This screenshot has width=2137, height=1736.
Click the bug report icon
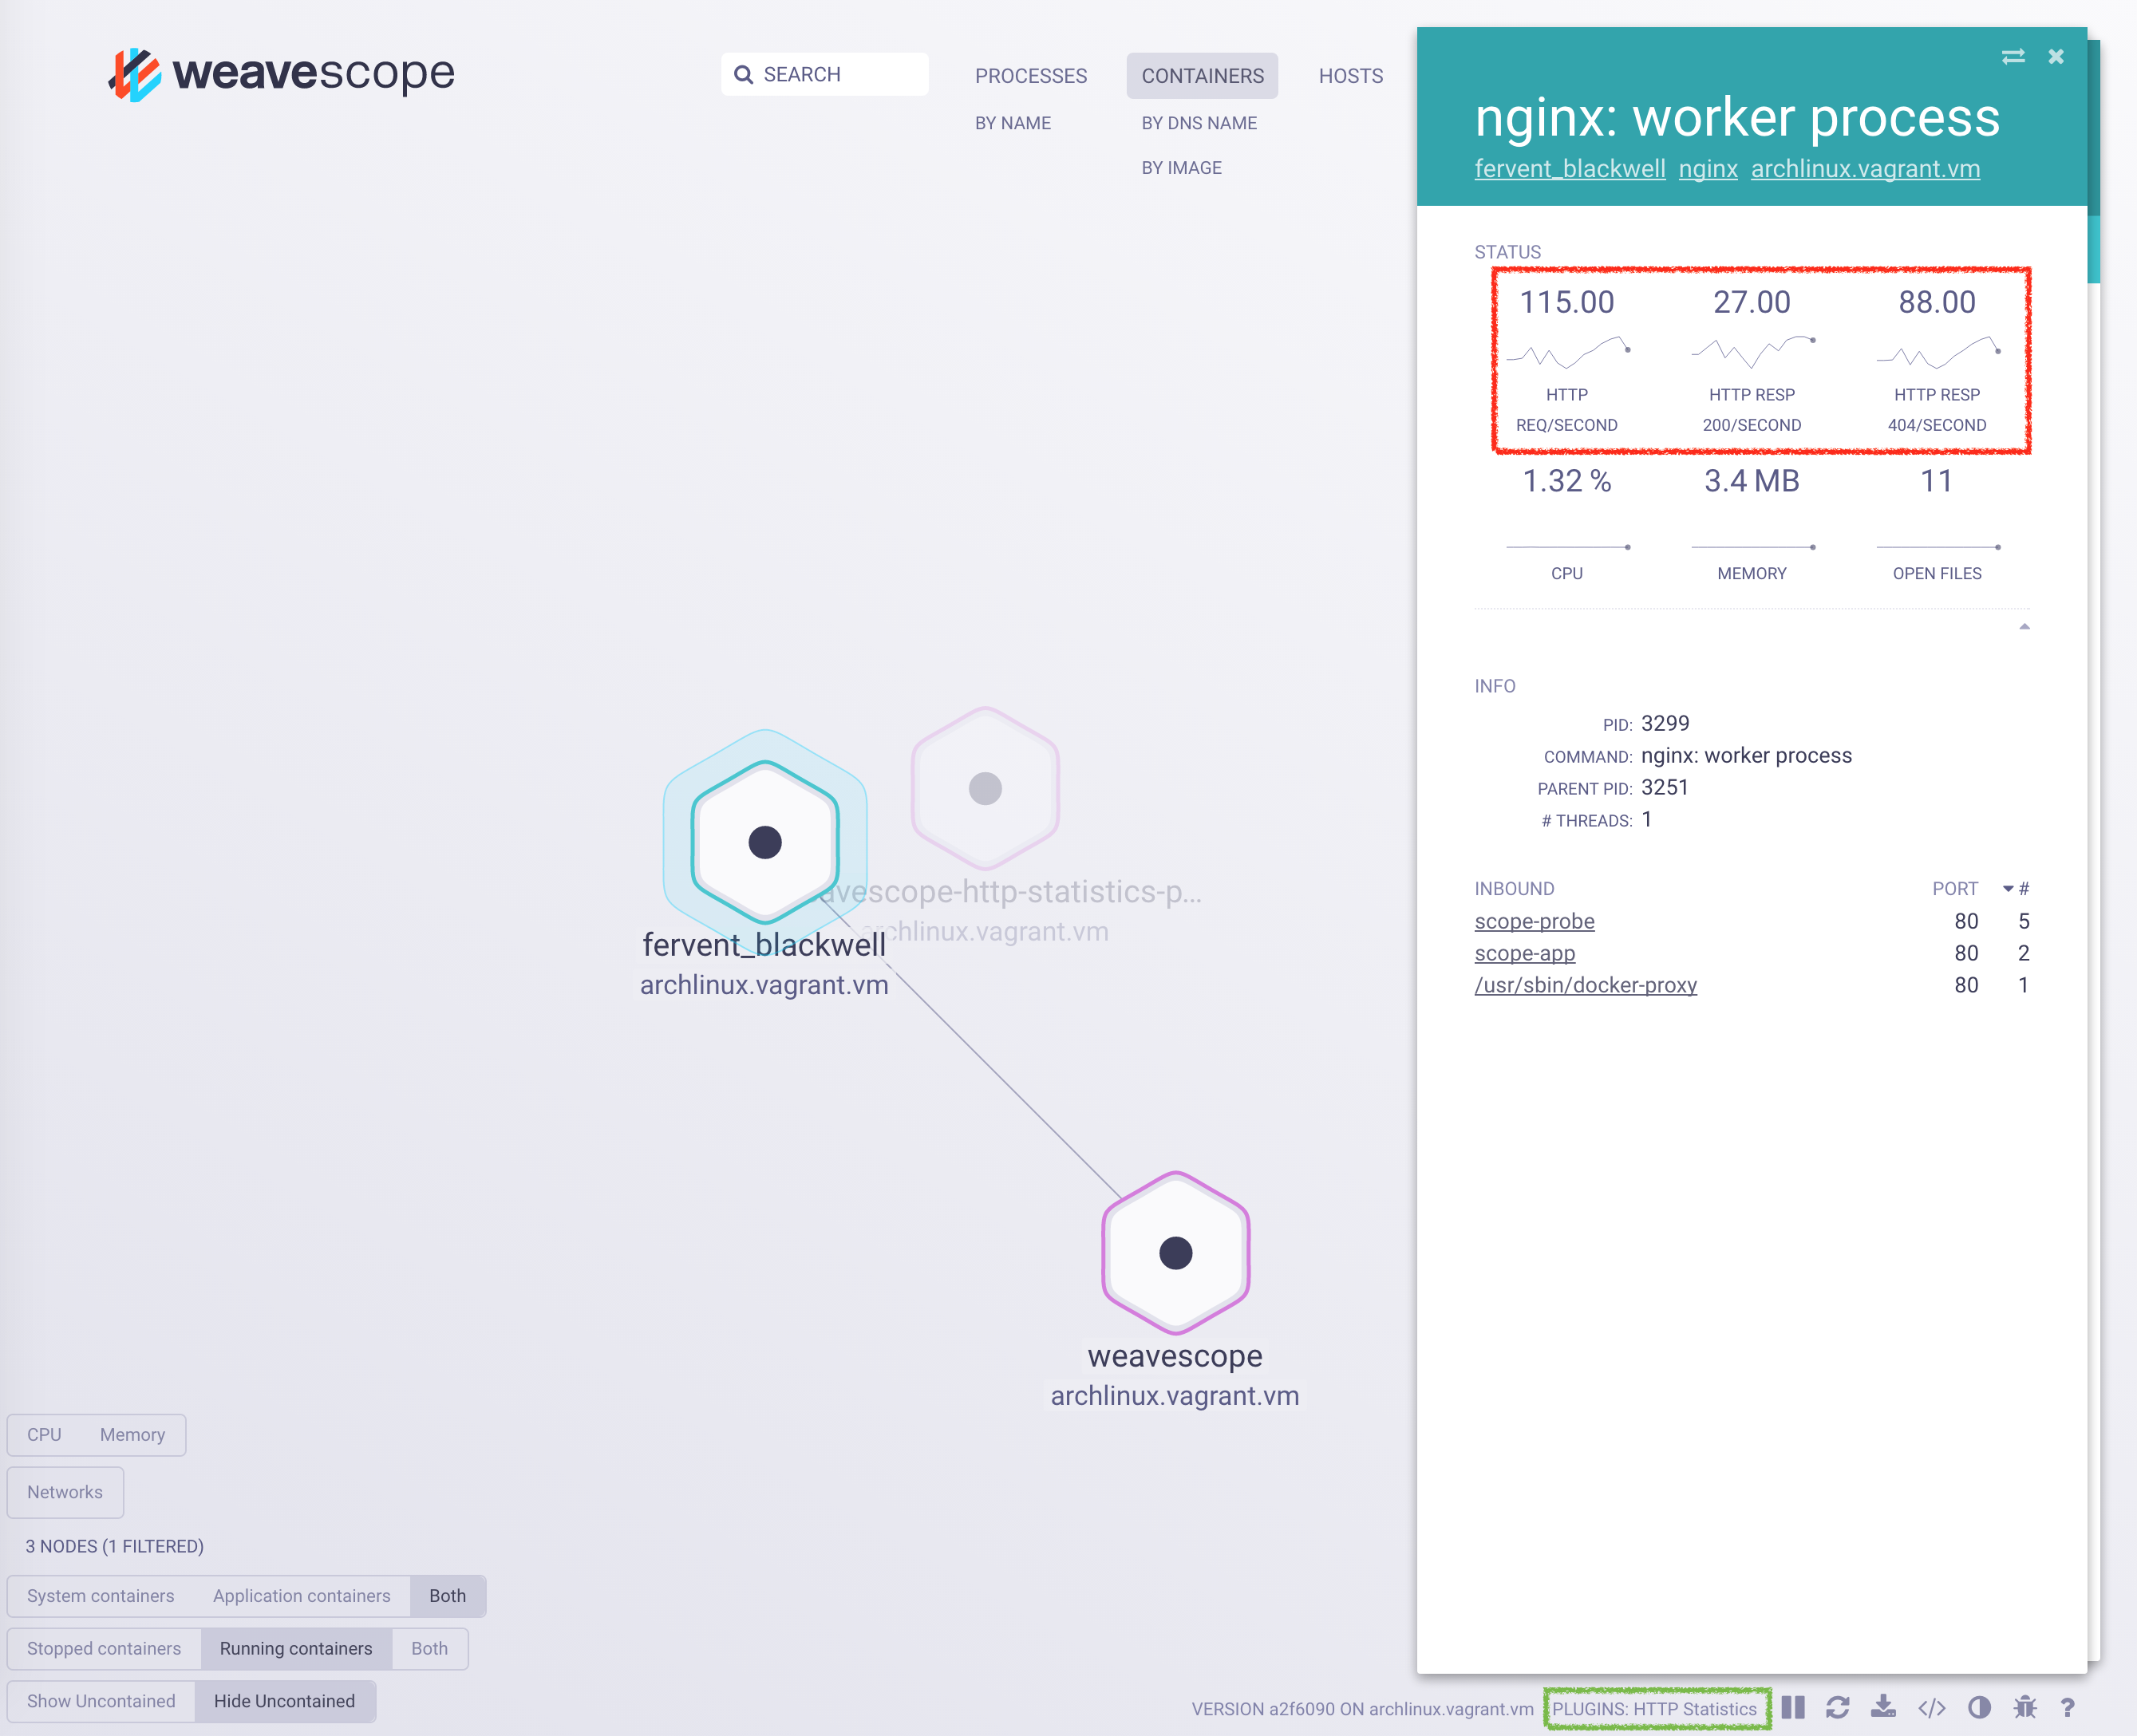[x=2025, y=1707]
